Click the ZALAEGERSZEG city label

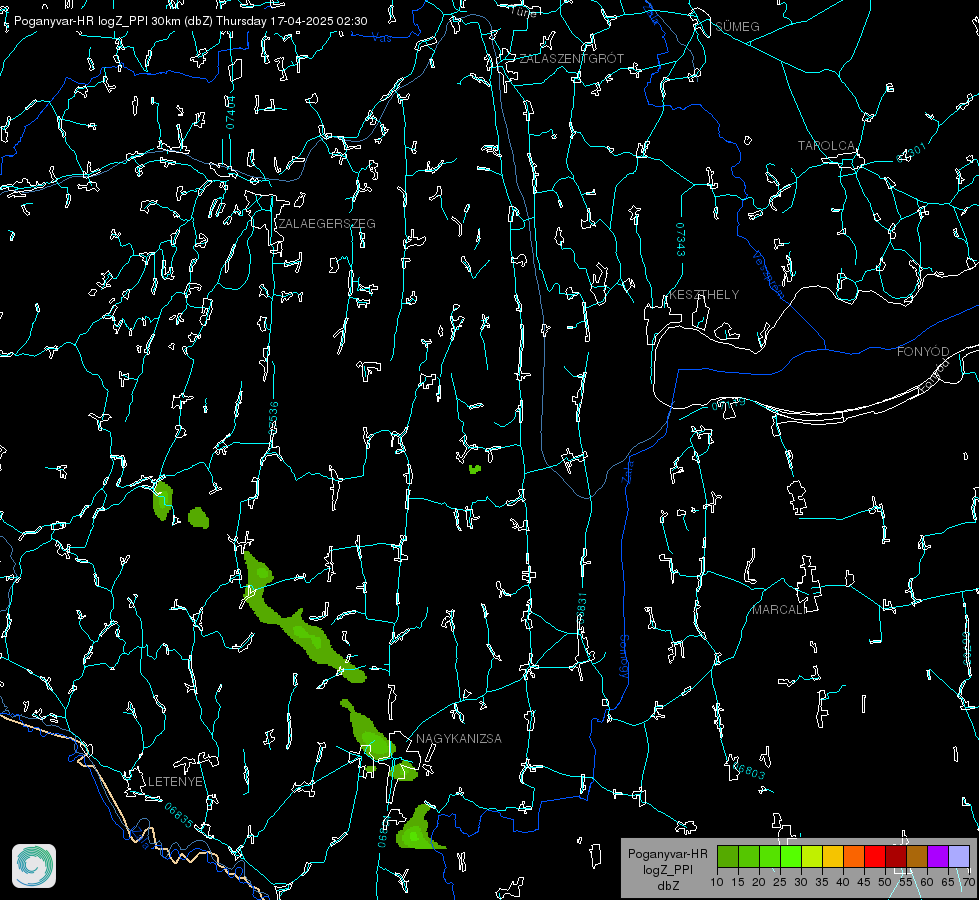tap(327, 224)
